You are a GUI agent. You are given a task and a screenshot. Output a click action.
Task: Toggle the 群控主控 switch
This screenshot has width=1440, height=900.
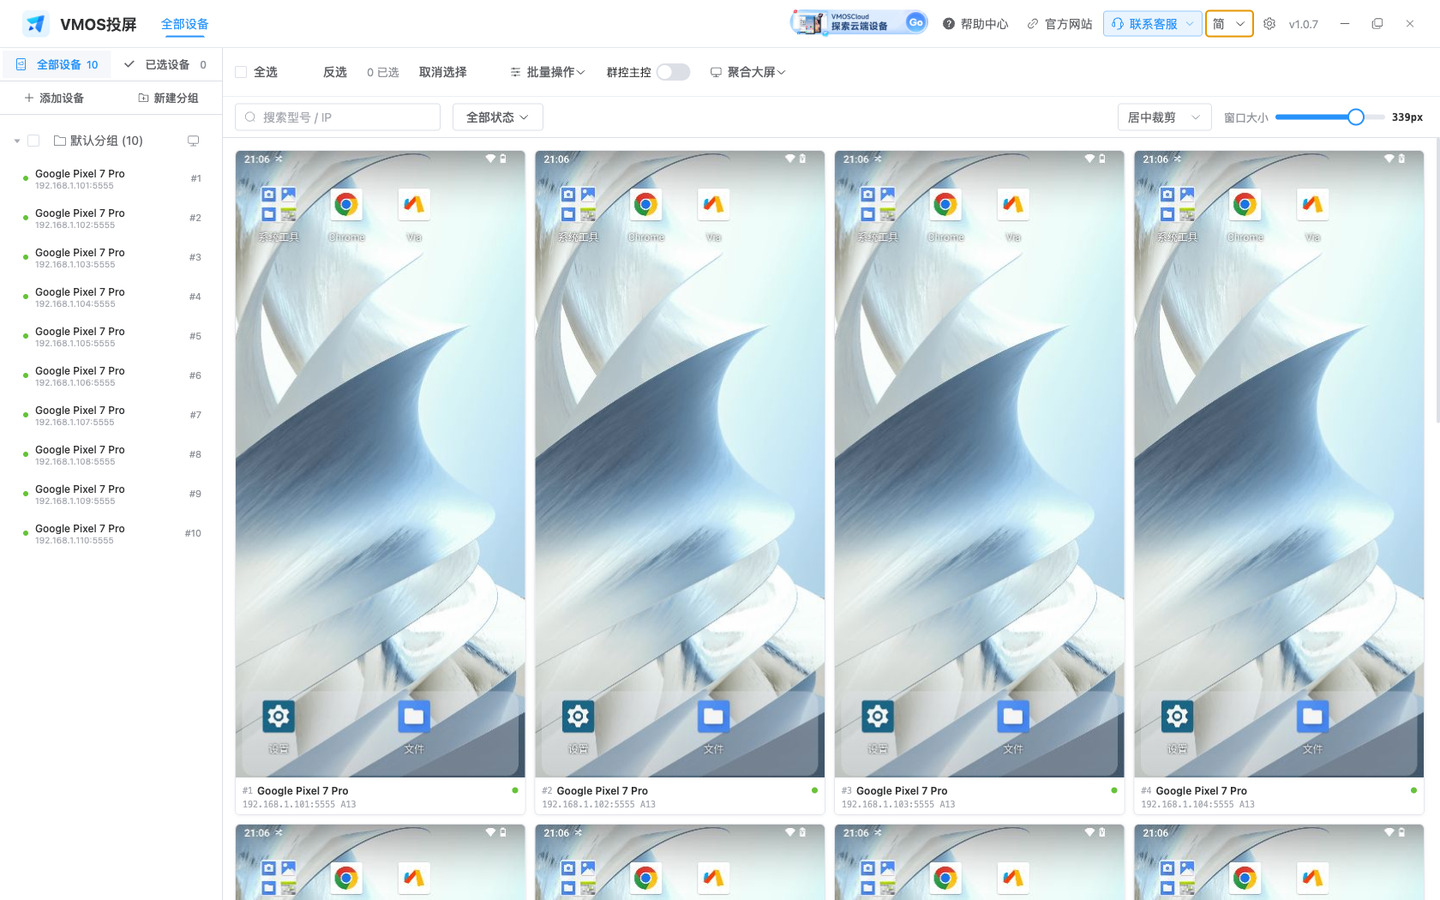[673, 72]
